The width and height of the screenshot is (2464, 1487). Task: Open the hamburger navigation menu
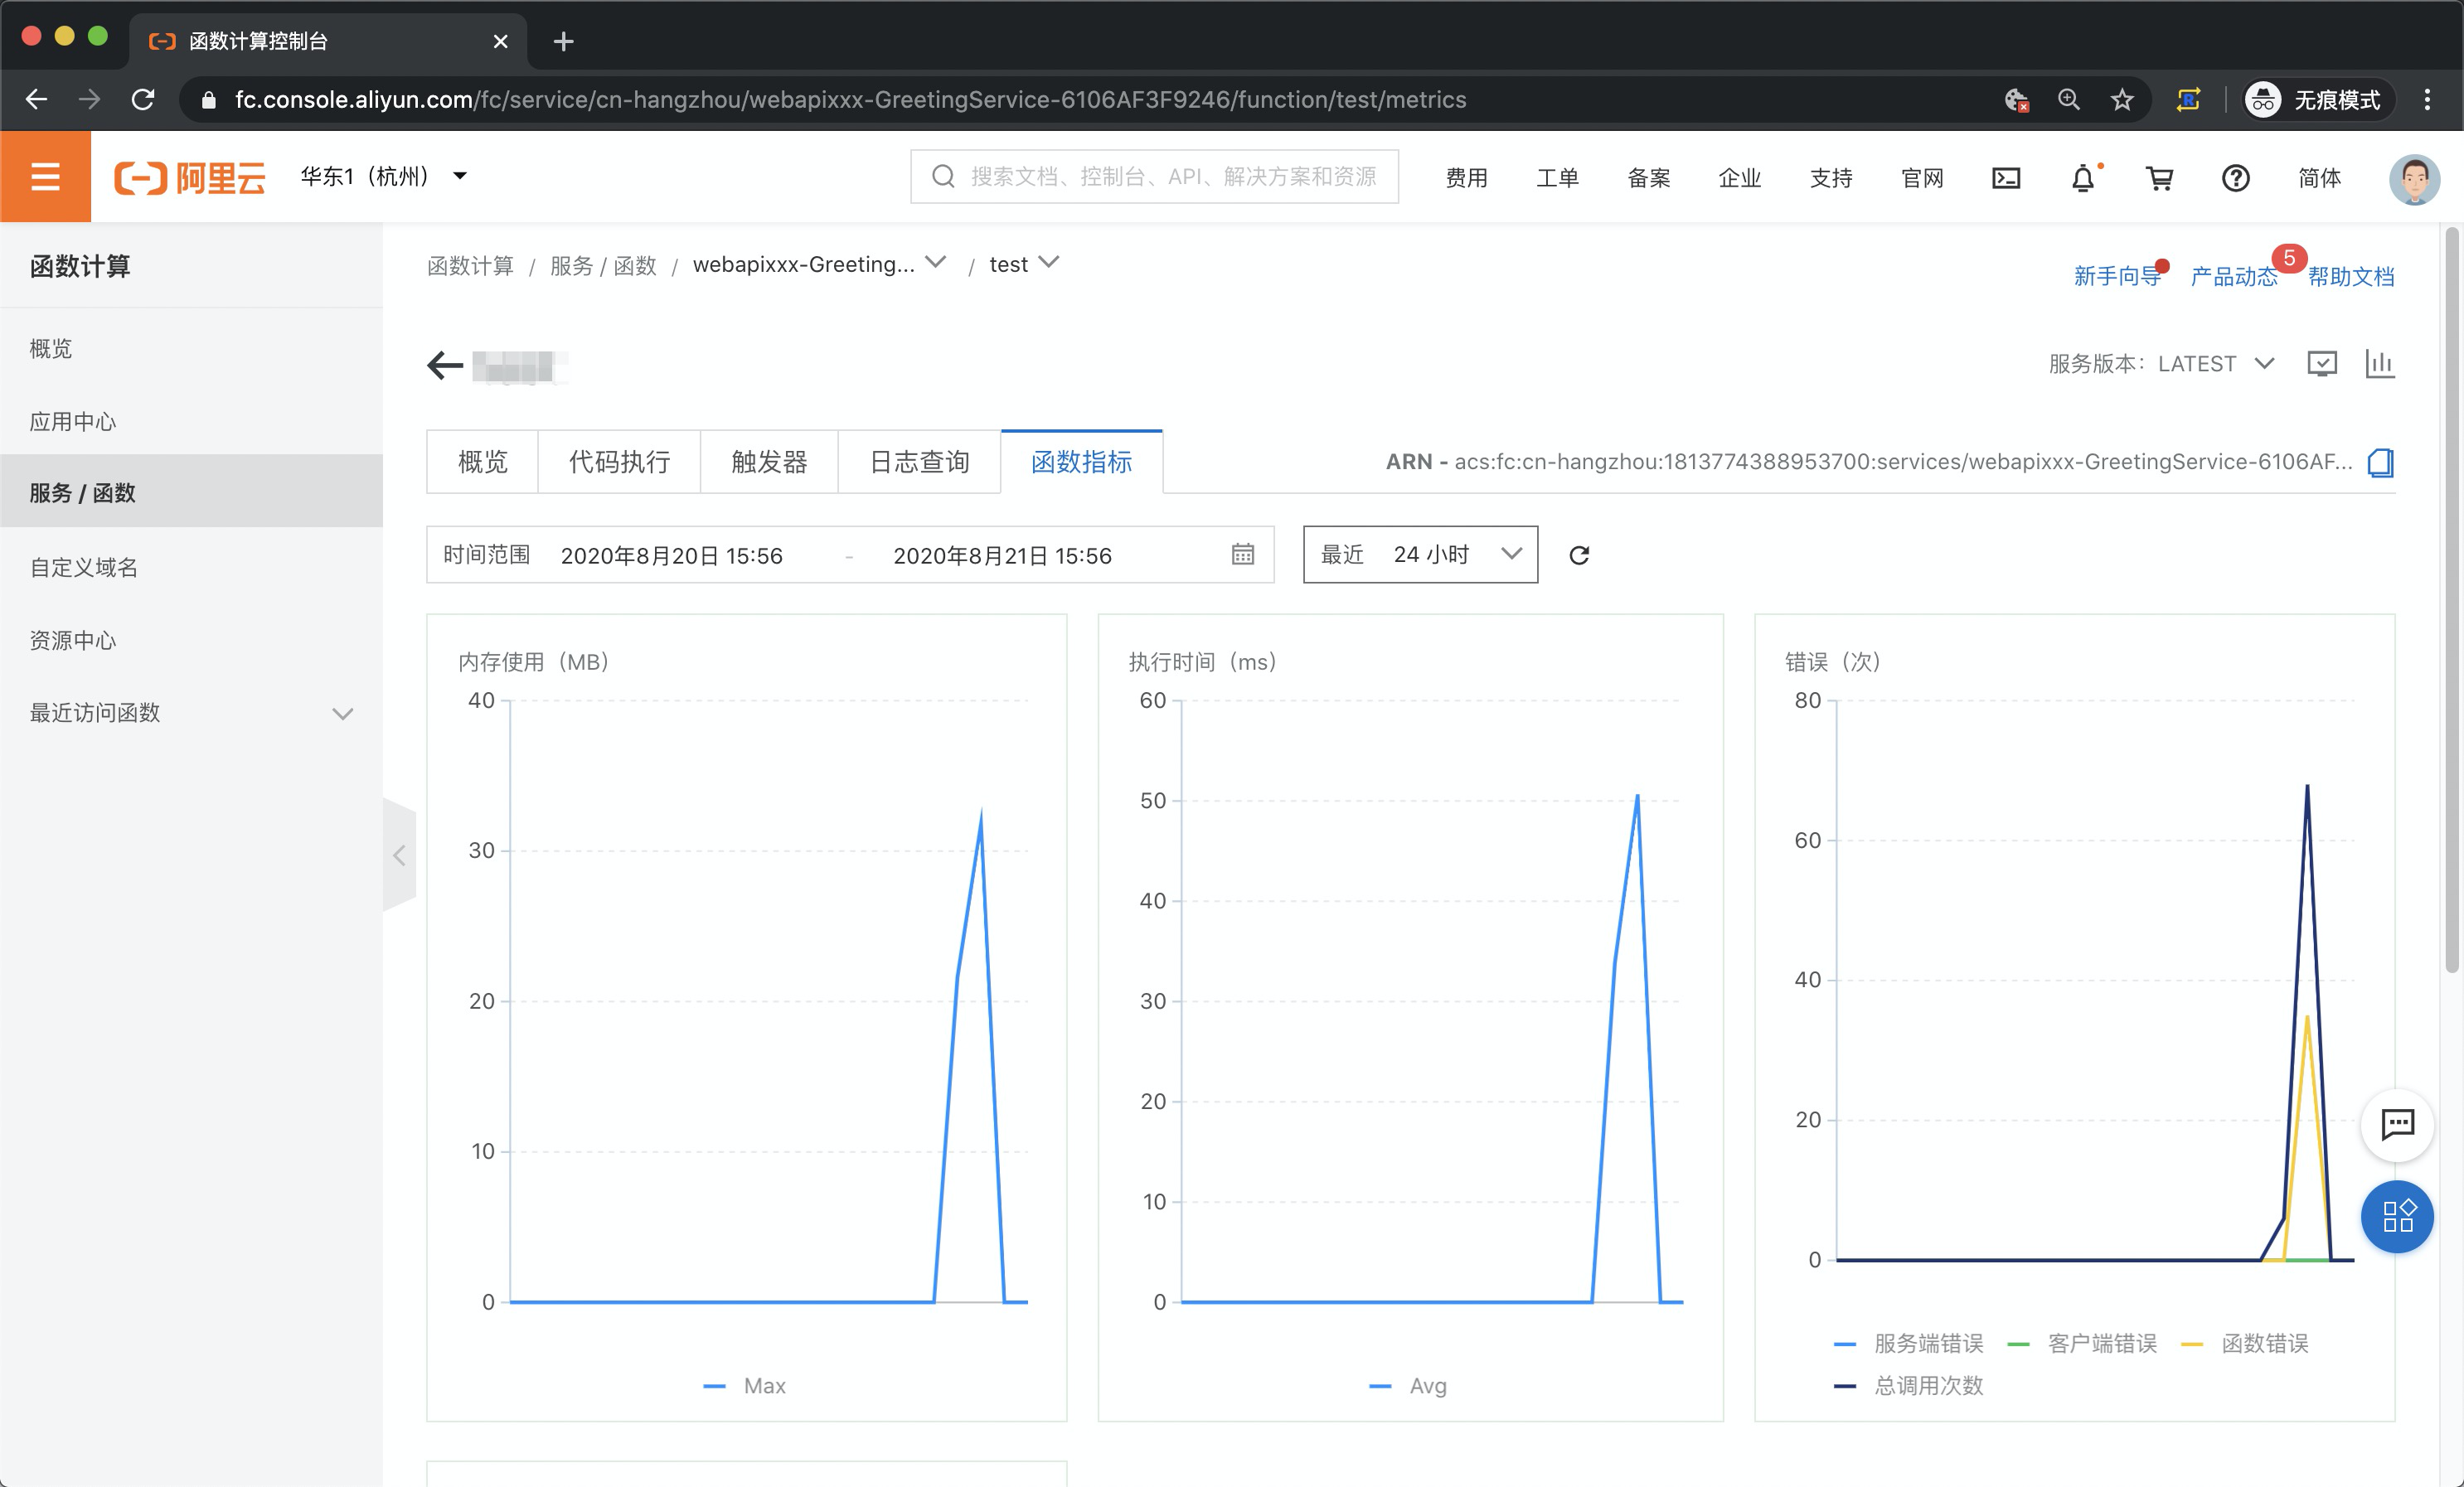(45, 177)
